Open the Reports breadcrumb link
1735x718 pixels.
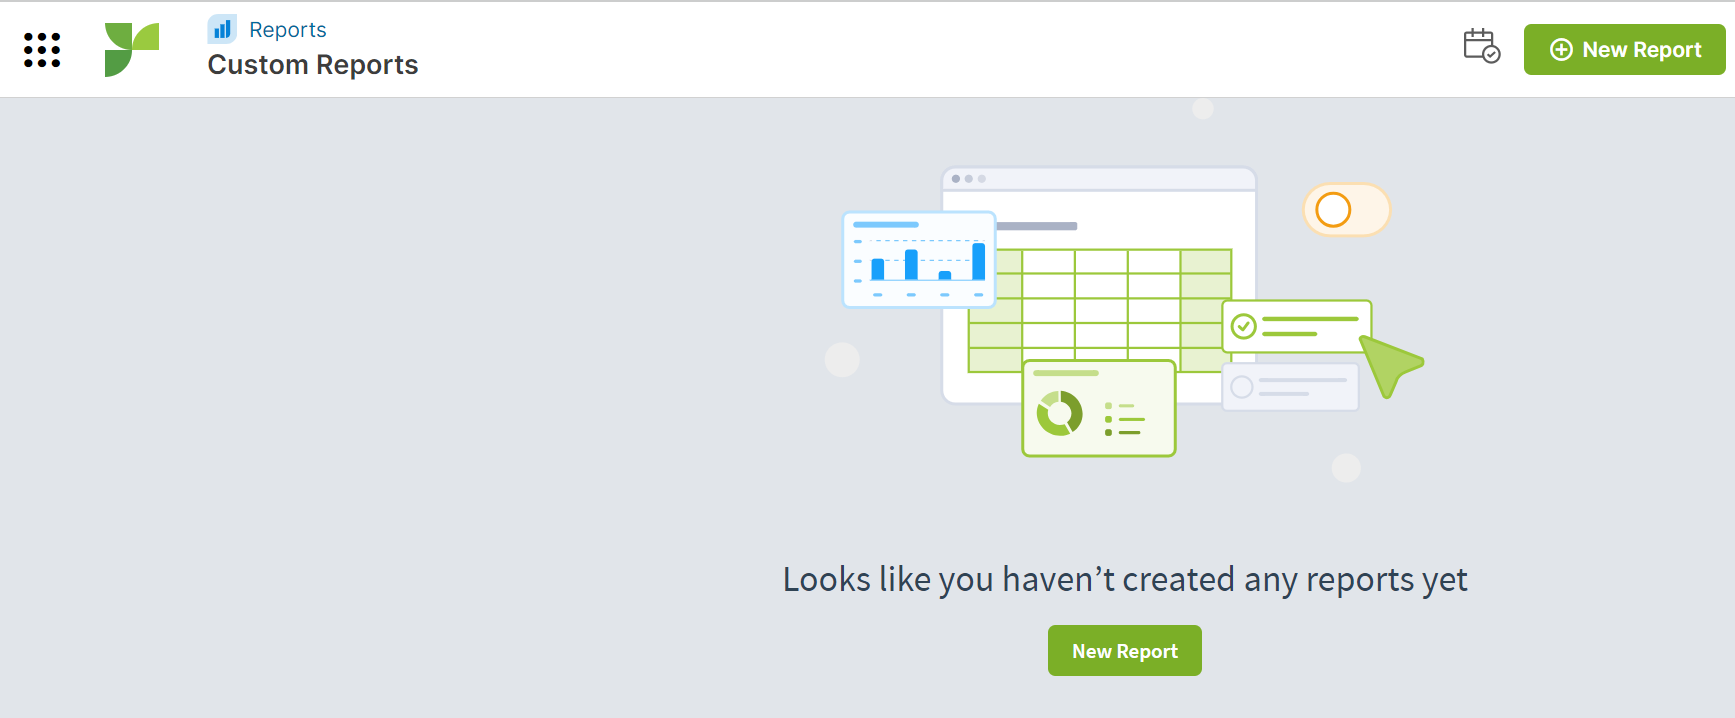(287, 30)
